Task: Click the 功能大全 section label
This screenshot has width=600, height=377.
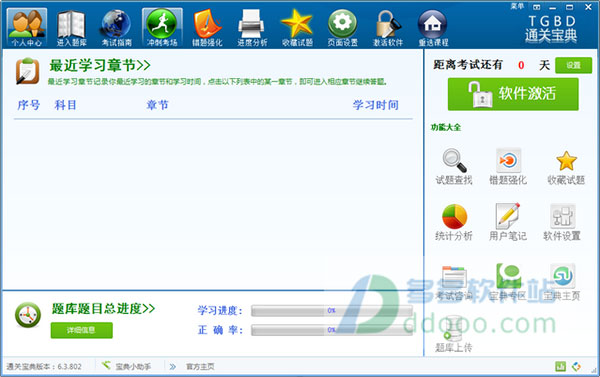Action: pos(446,127)
